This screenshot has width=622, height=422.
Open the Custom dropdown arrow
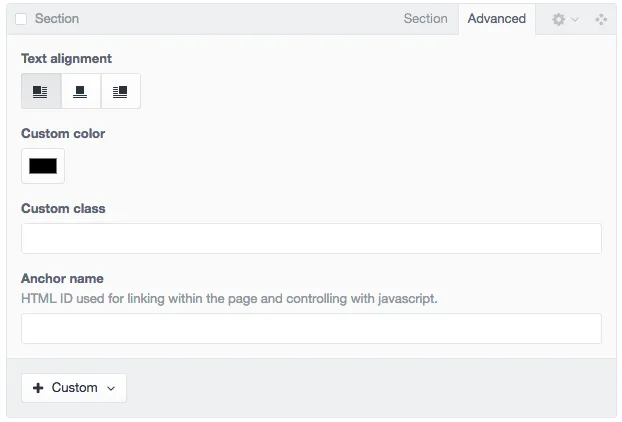[111, 388]
